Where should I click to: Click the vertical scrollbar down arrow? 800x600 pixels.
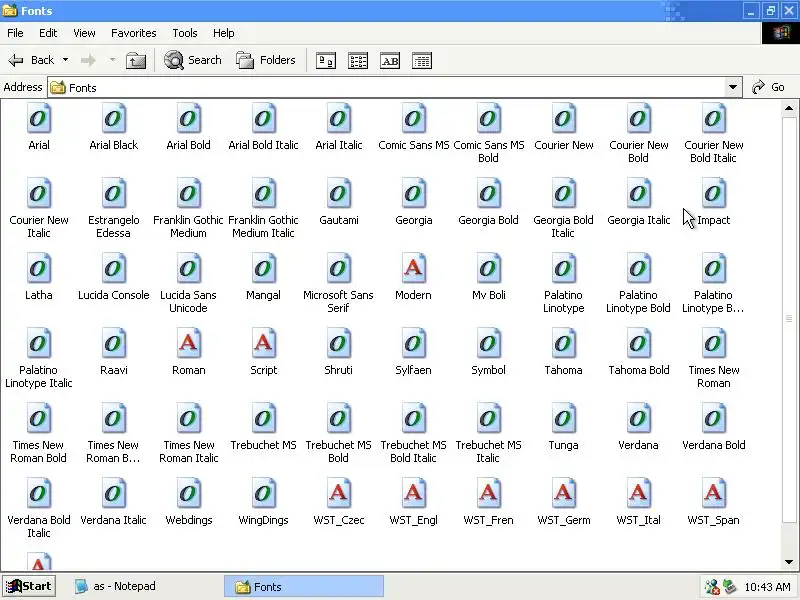coord(789,562)
